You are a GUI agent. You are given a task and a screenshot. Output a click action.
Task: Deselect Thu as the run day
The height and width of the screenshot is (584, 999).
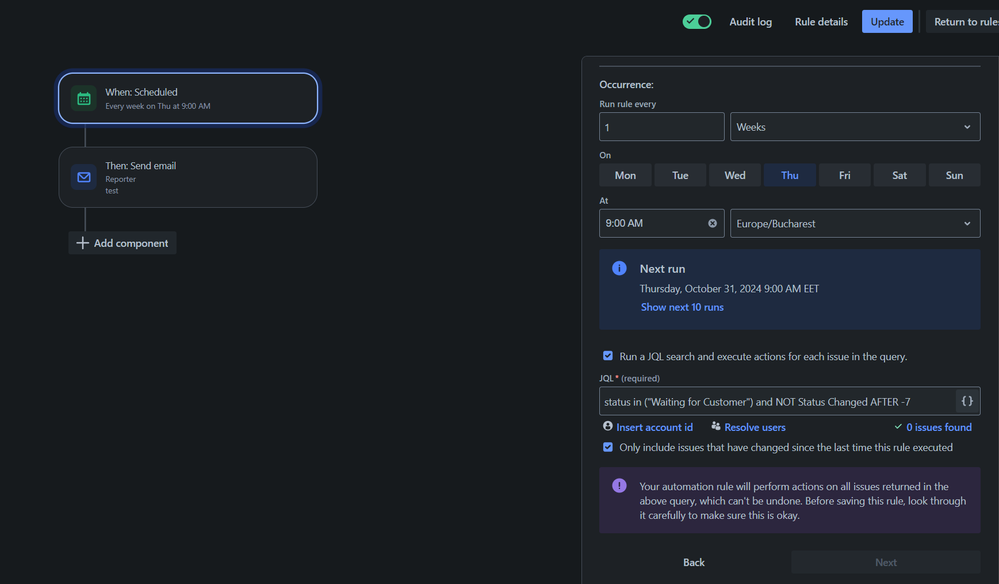tap(789, 175)
